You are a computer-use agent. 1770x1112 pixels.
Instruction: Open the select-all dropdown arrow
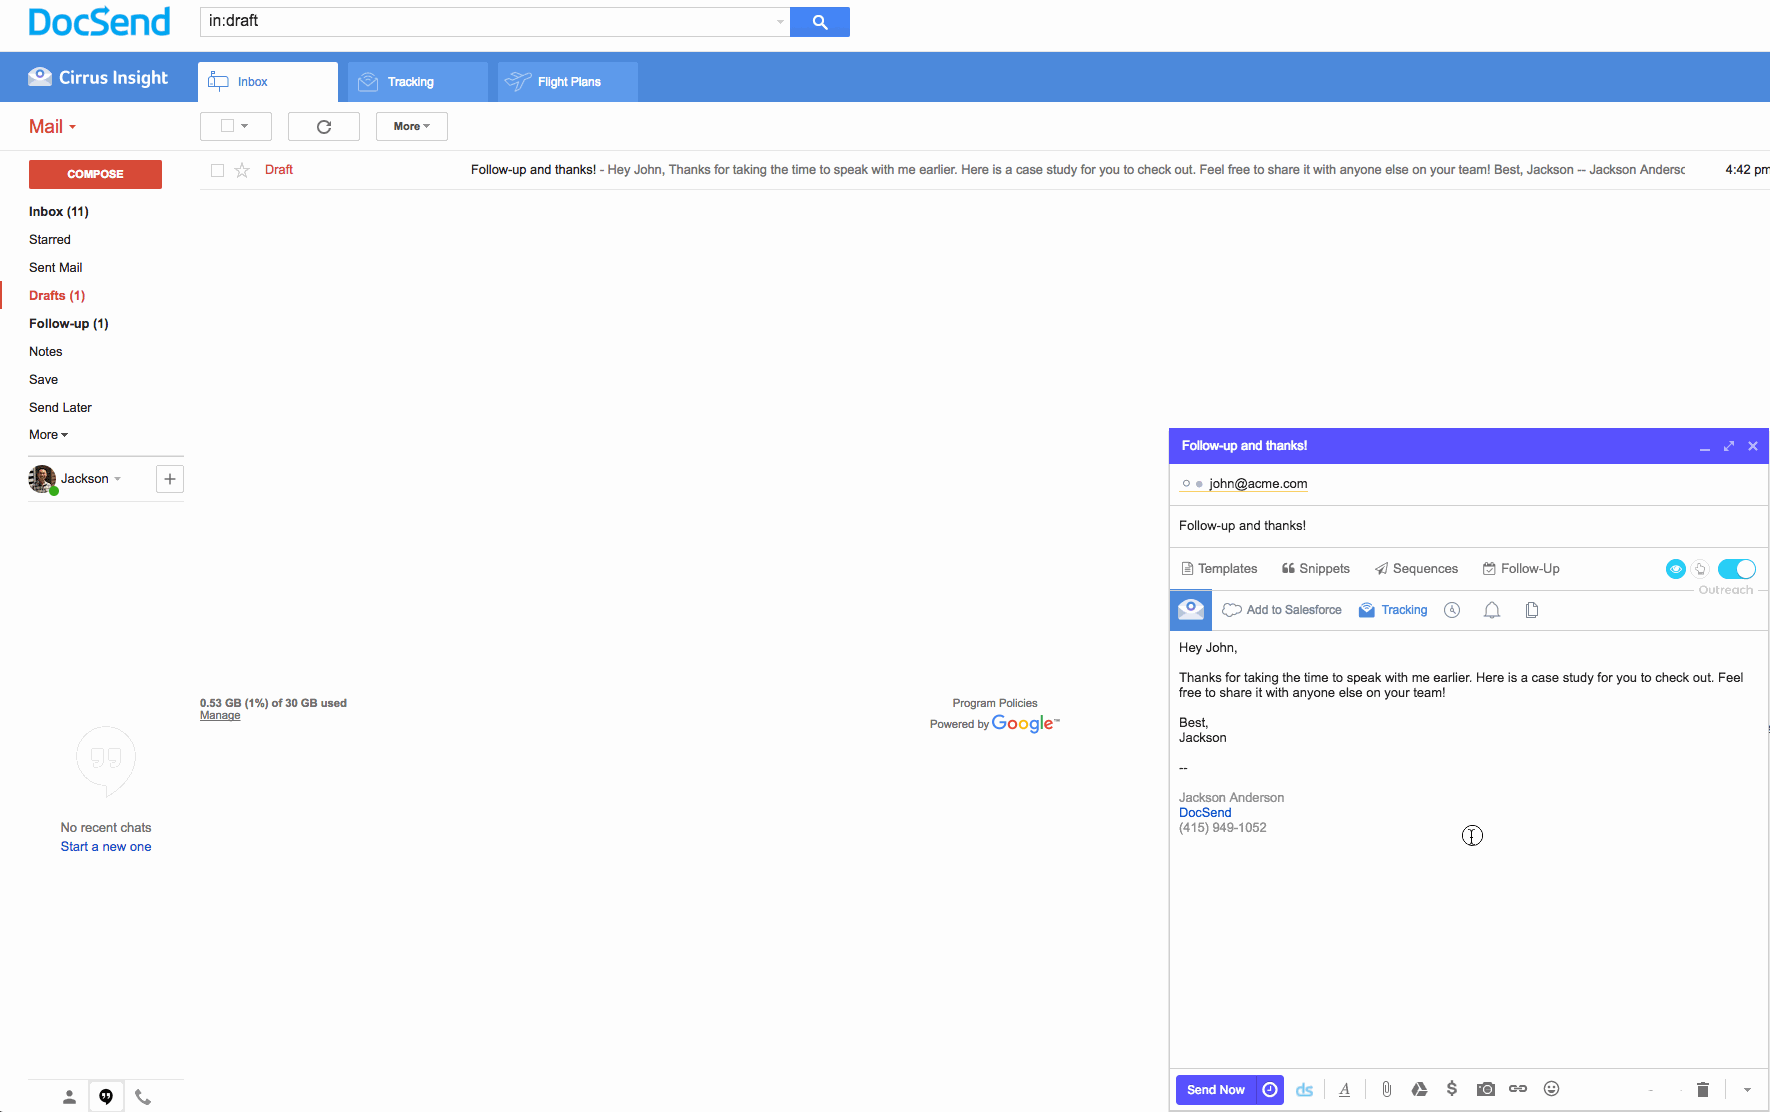[245, 126]
